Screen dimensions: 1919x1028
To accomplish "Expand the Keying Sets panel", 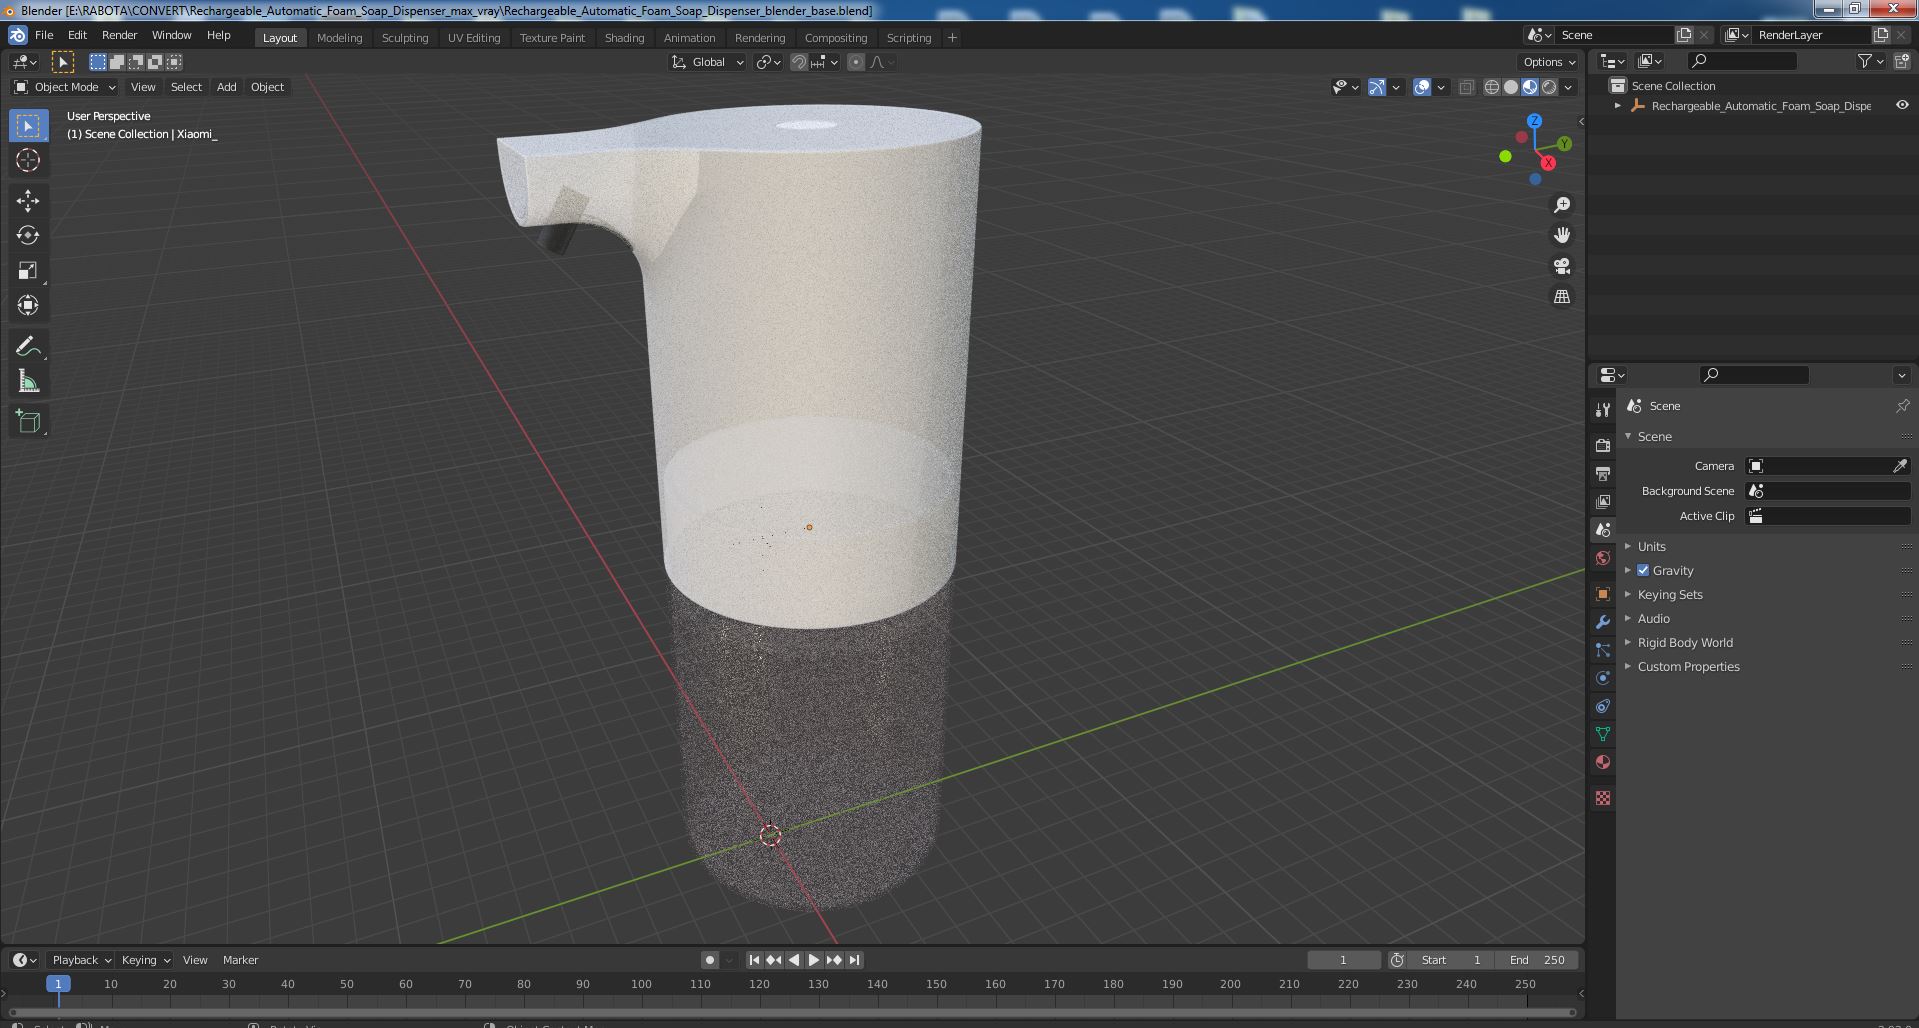I will (1670, 594).
